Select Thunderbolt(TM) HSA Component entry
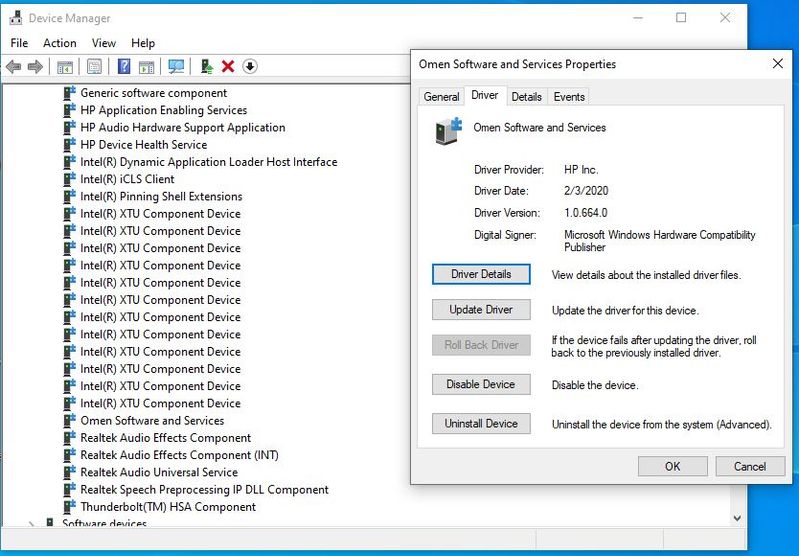This screenshot has height=556, width=799. pyautogui.click(x=168, y=507)
